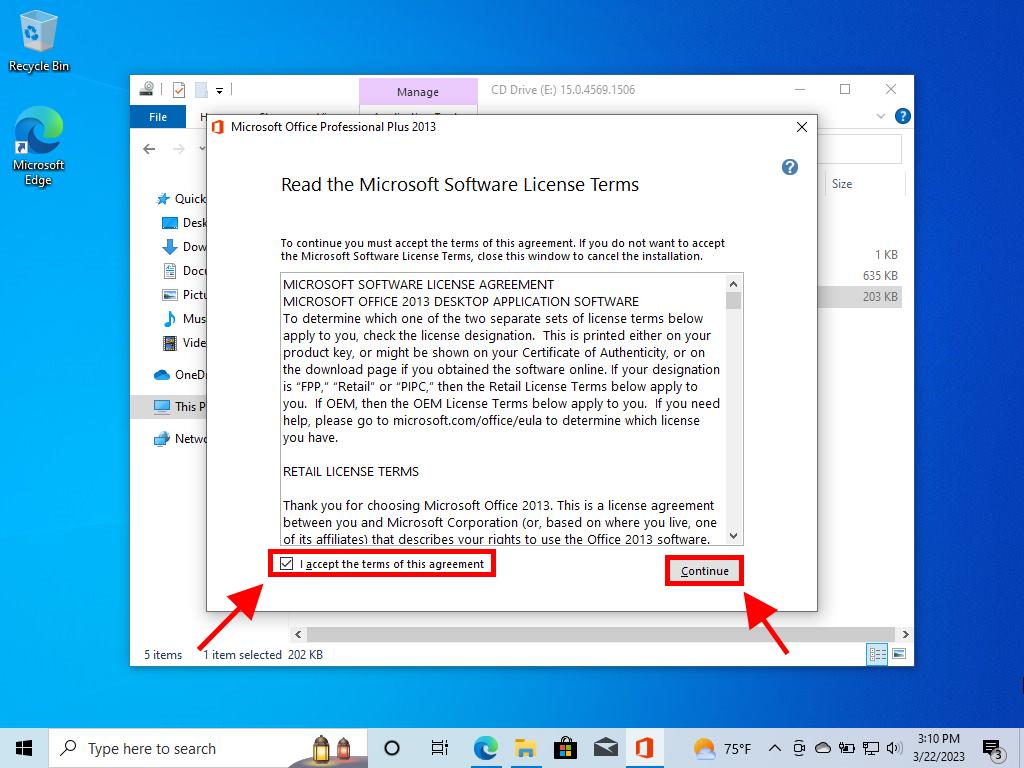Open the Cortana circle icon

pos(392,748)
